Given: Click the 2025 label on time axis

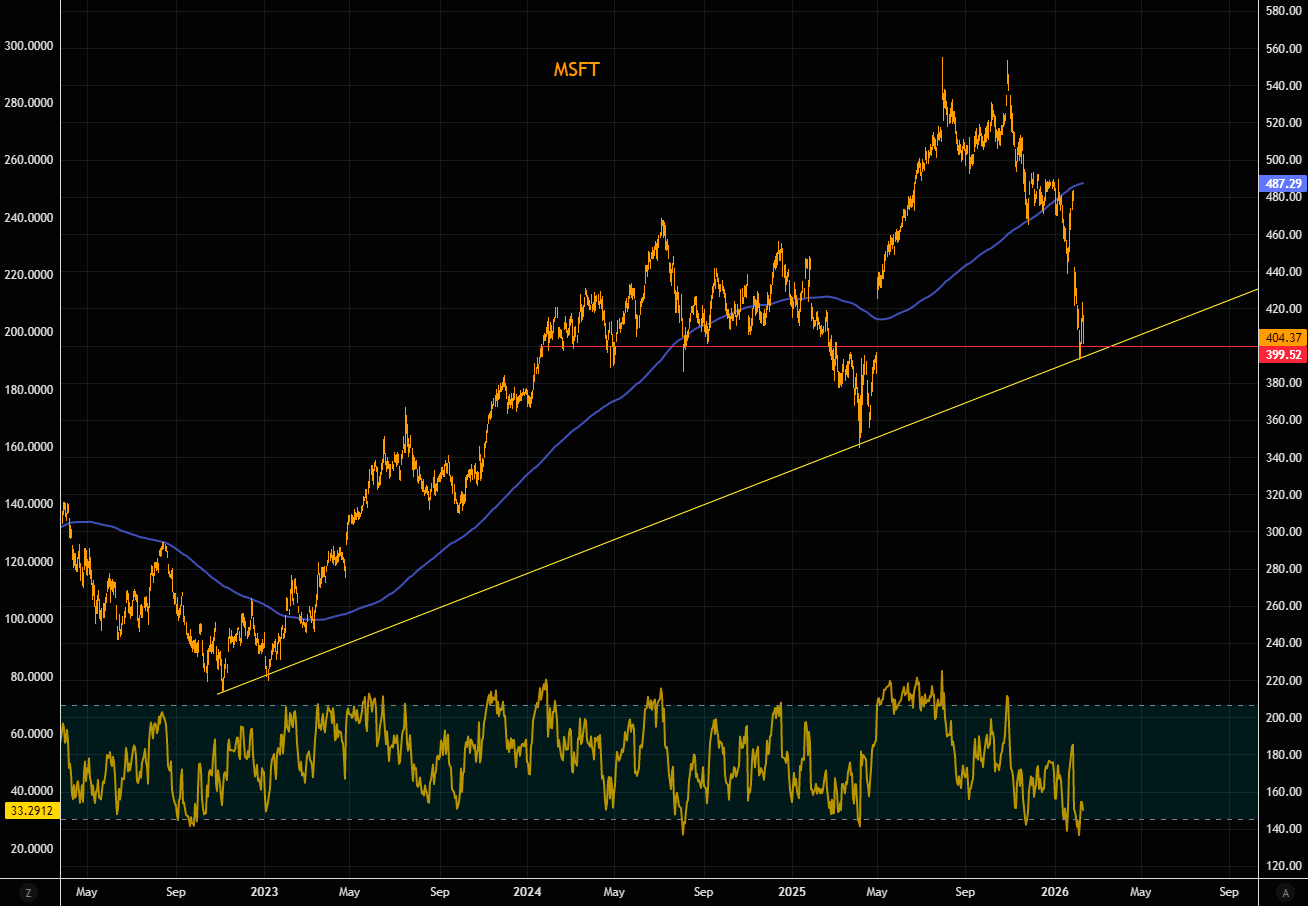Looking at the screenshot, I should pos(792,891).
